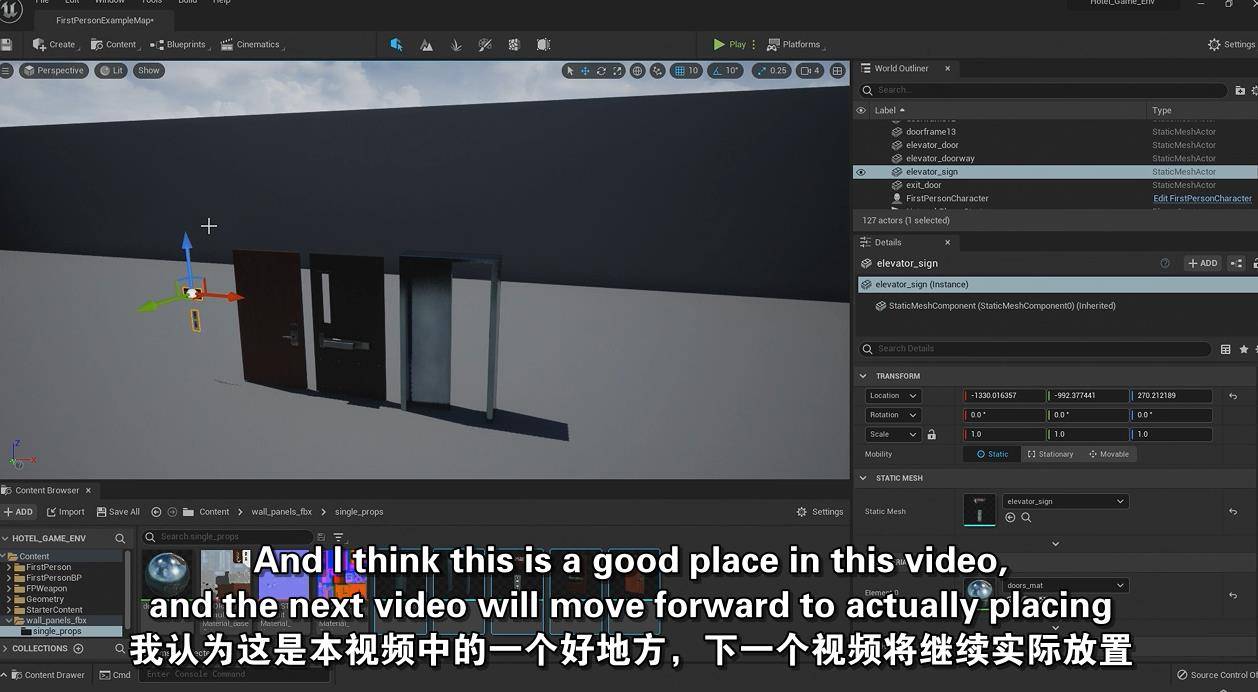Collapse the TRANSFORM section
The width and height of the screenshot is (1258, 692).
click(x=863, y=376)
